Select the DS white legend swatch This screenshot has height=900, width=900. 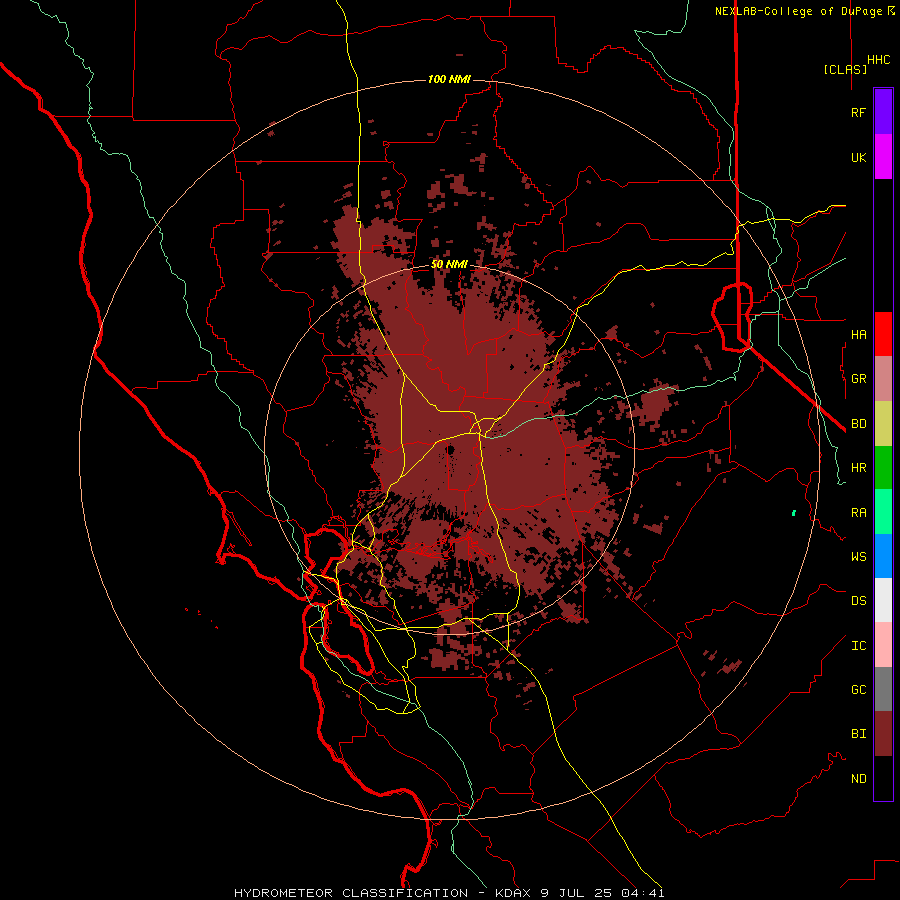pos(883,600)
